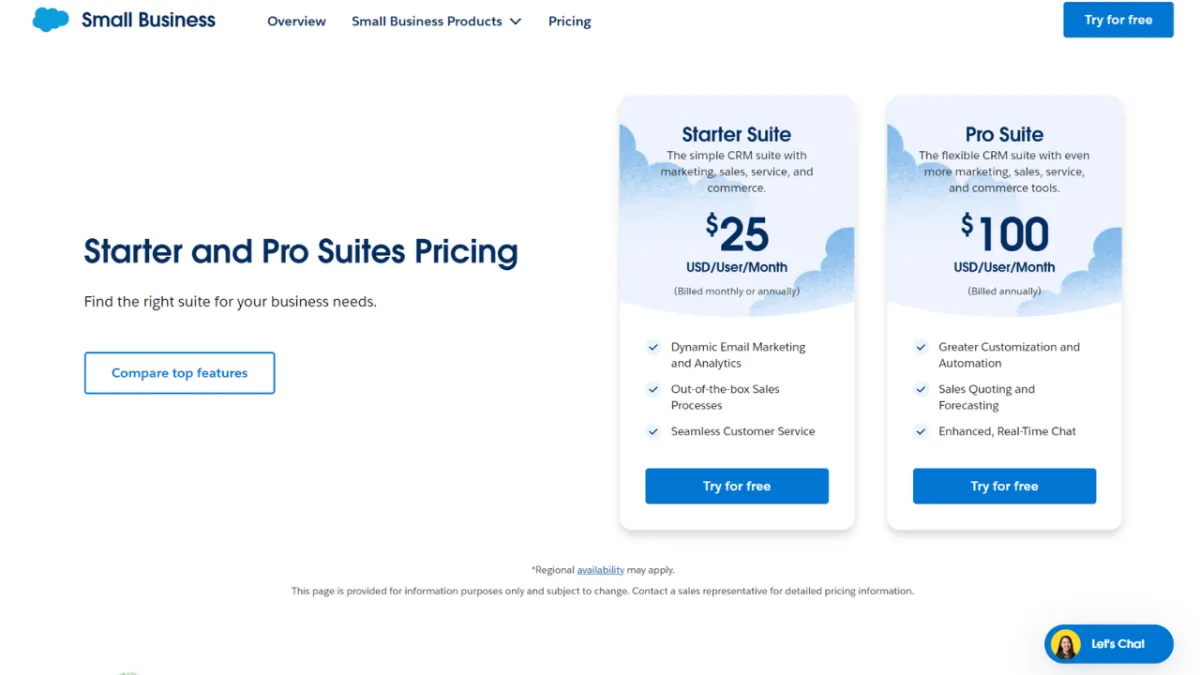Go to the Overview nav item
The width and height of the screenshot is (1200, 675).
(296, 21)
